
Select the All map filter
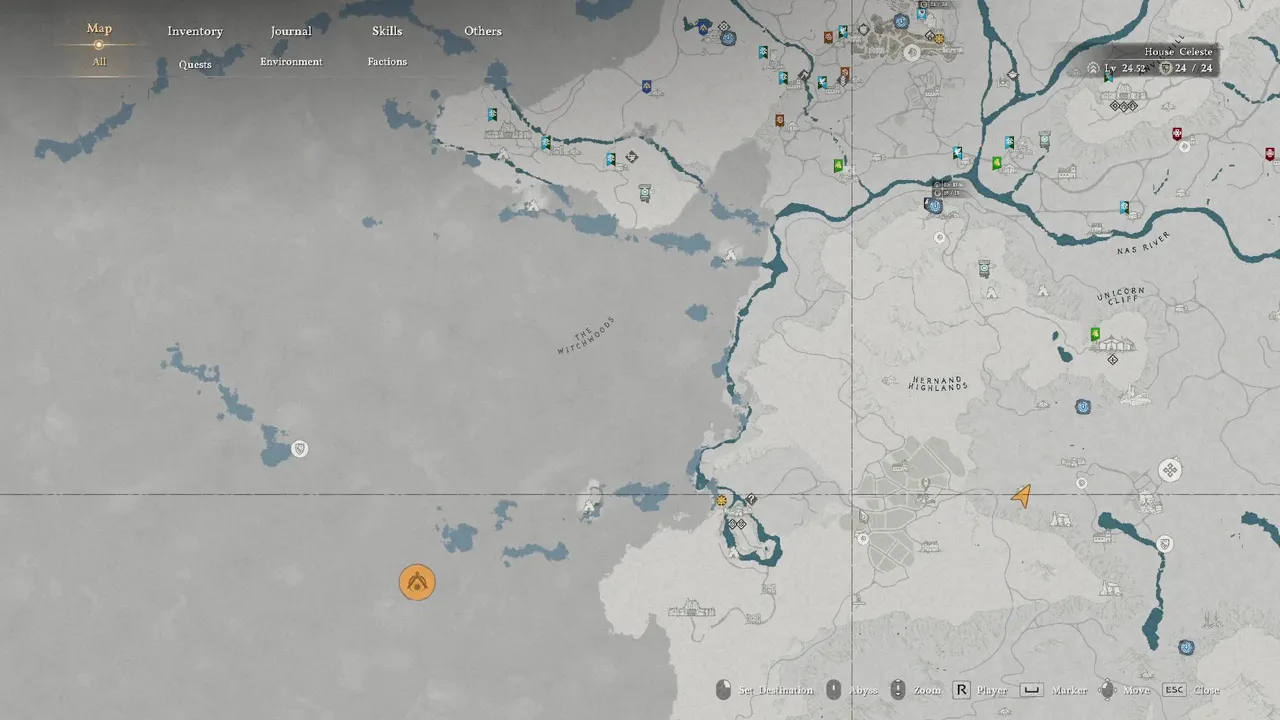pos(99,62)
